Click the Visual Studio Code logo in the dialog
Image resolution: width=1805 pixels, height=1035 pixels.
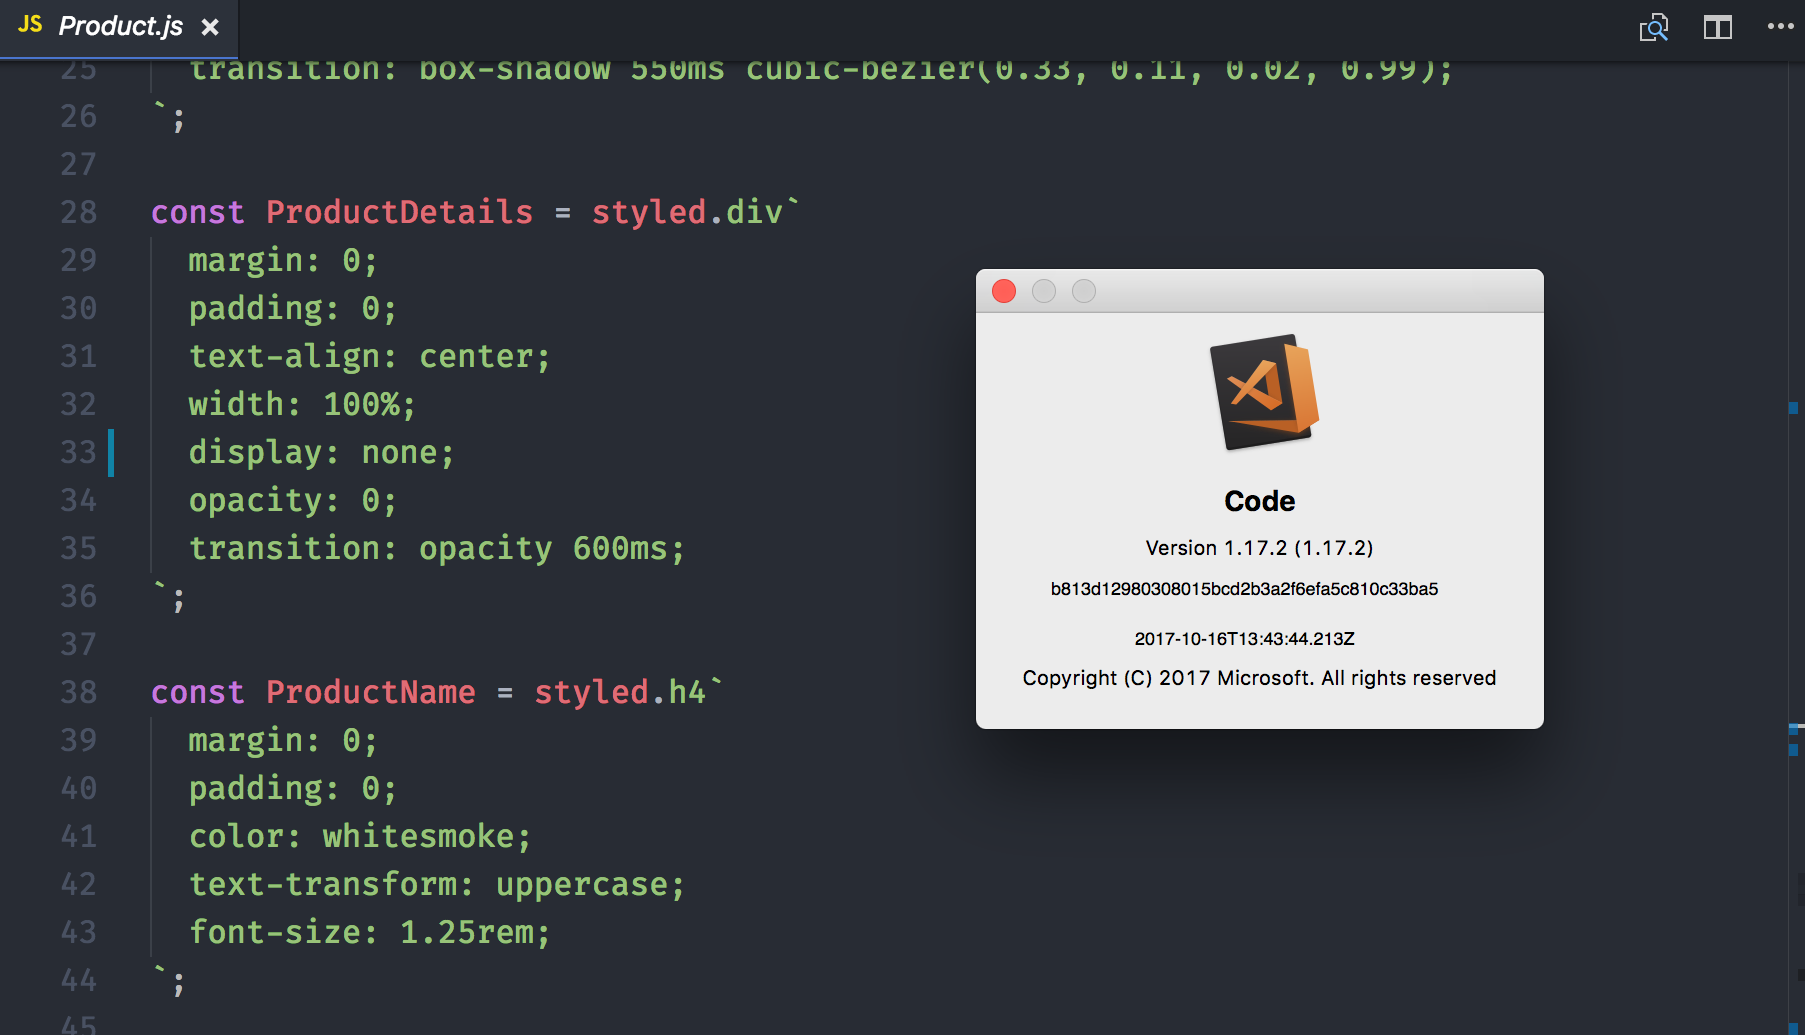coord(1260,392)
